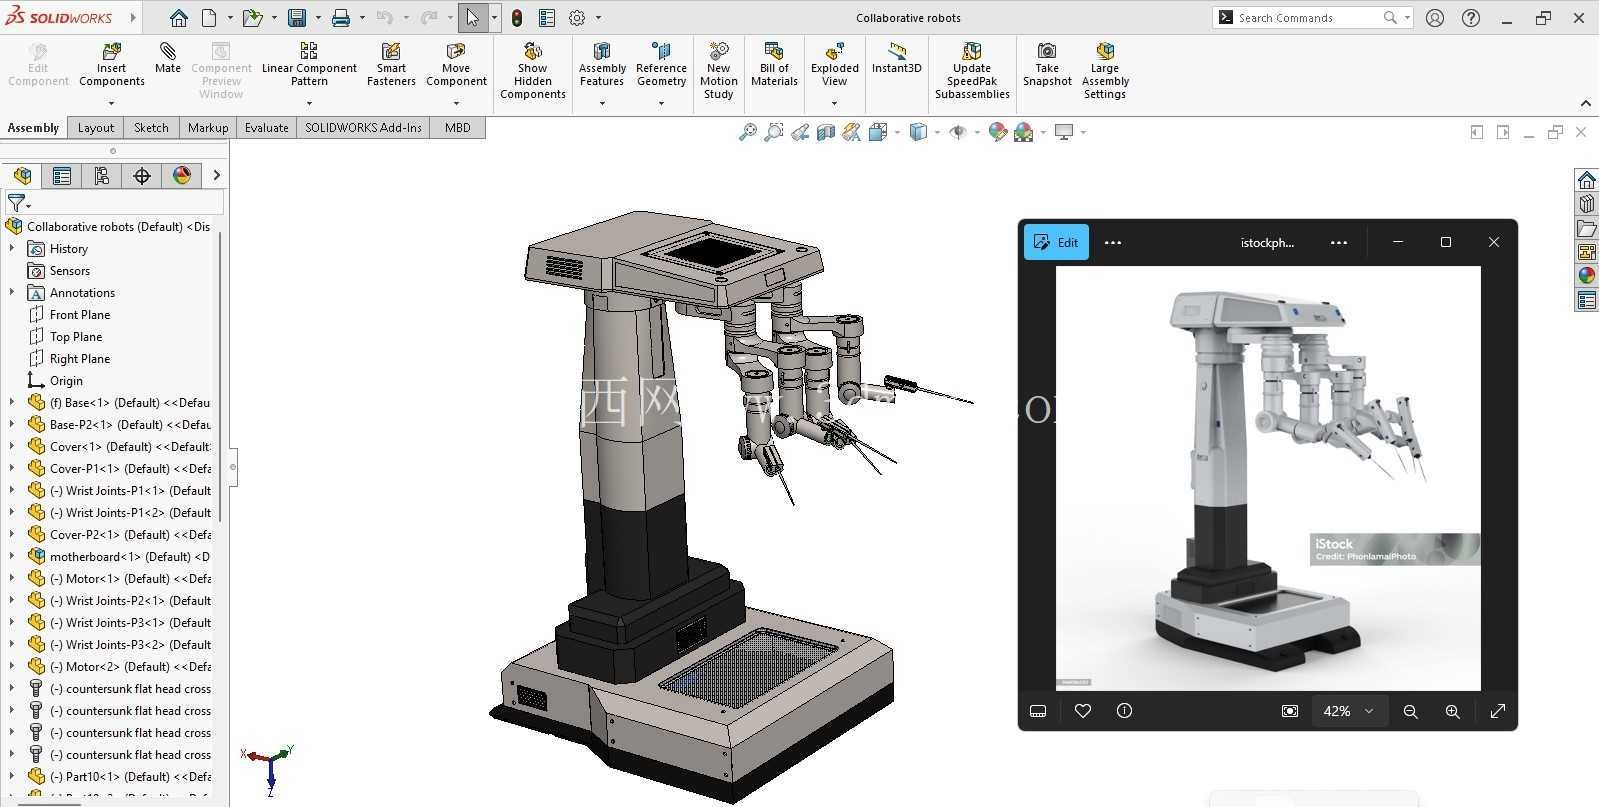Image resolution: width=1599 pixels, height=807 pixels.
Task: Select the Right Plane tree item
Action: click(x=80, y=359)
